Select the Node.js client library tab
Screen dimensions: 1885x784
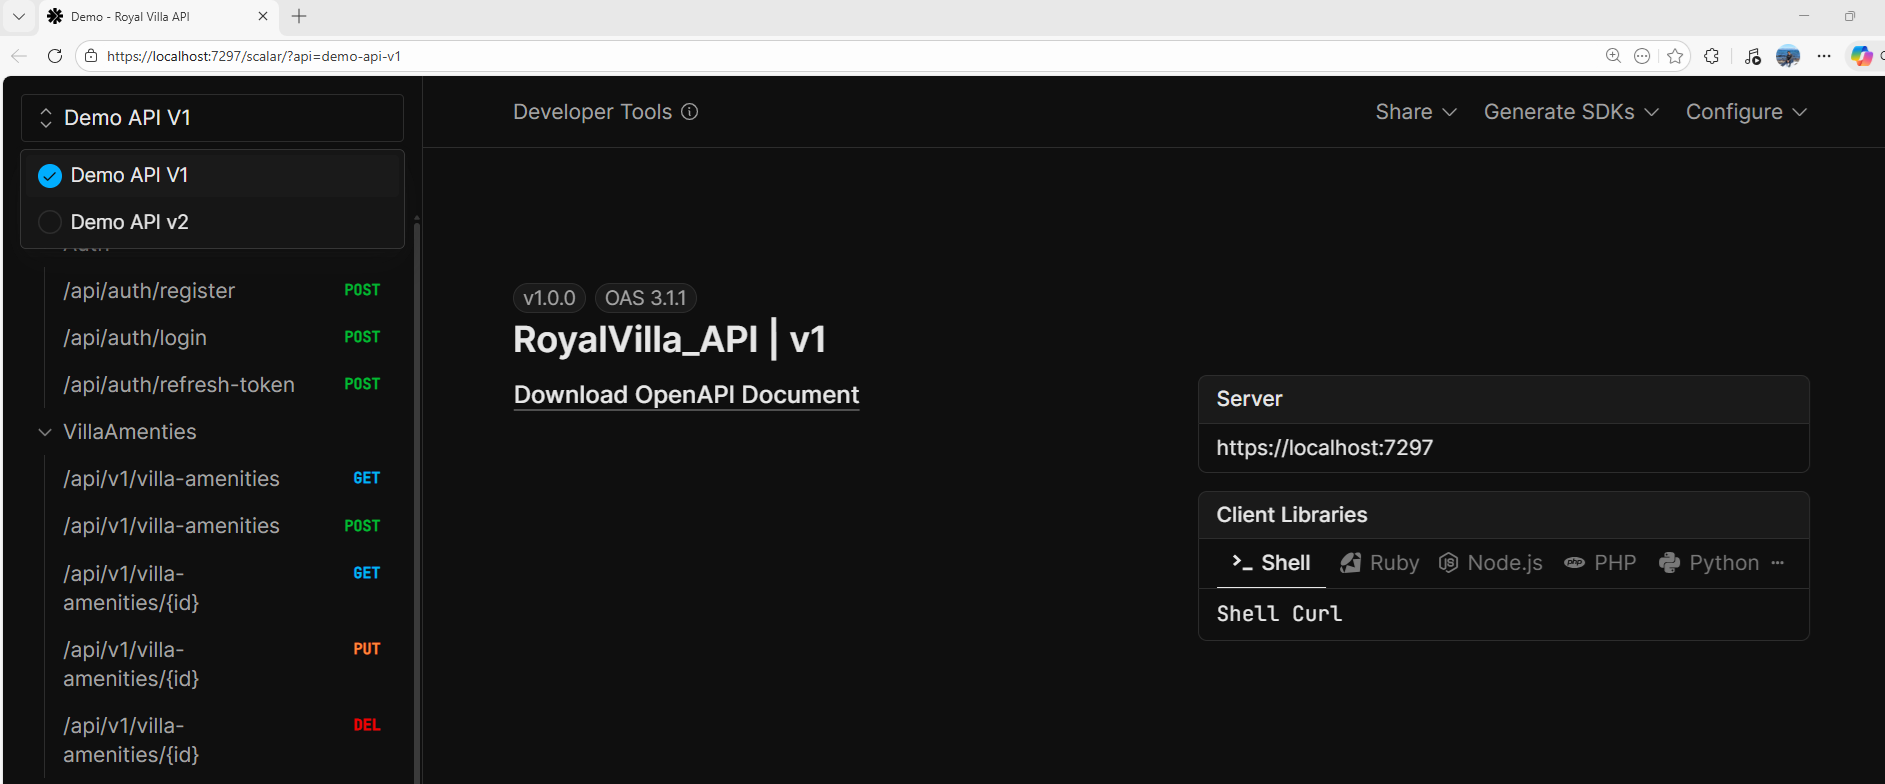(x=1491, y=563)
